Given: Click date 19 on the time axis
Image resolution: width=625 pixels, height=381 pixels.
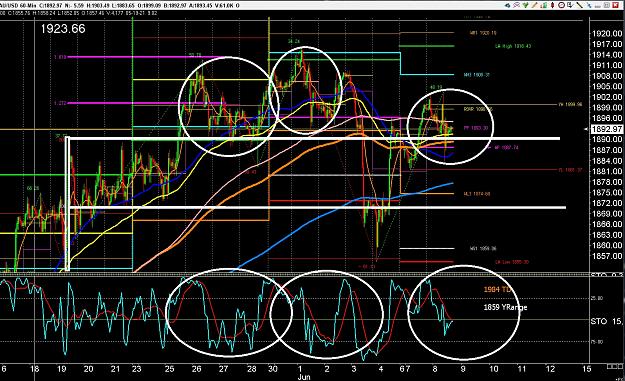Looking at the screenshot, I should point(61,369).
